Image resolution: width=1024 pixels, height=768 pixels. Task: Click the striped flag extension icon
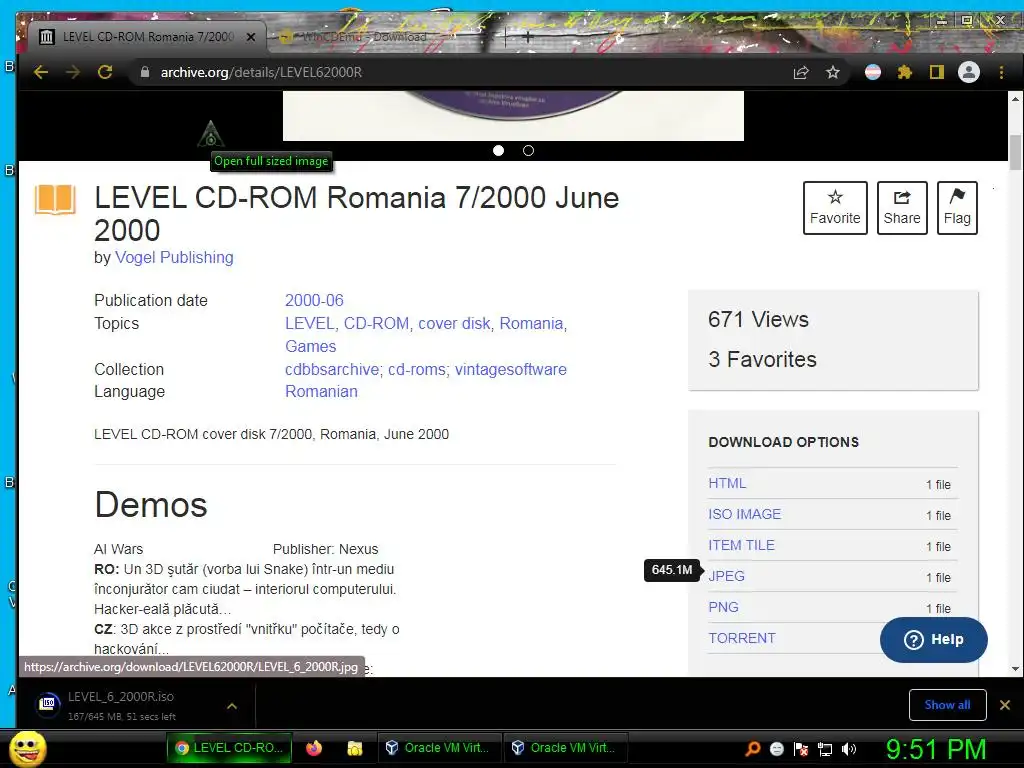click(x=872, y=72)
